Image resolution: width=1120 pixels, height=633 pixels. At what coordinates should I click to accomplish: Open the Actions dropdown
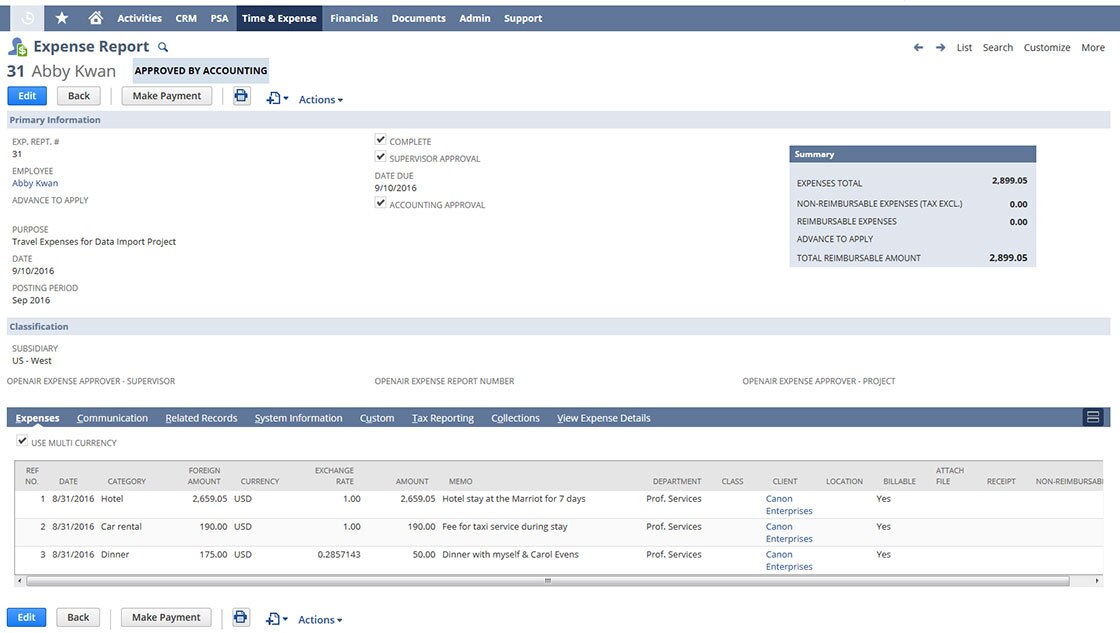(x=319, y=99)
